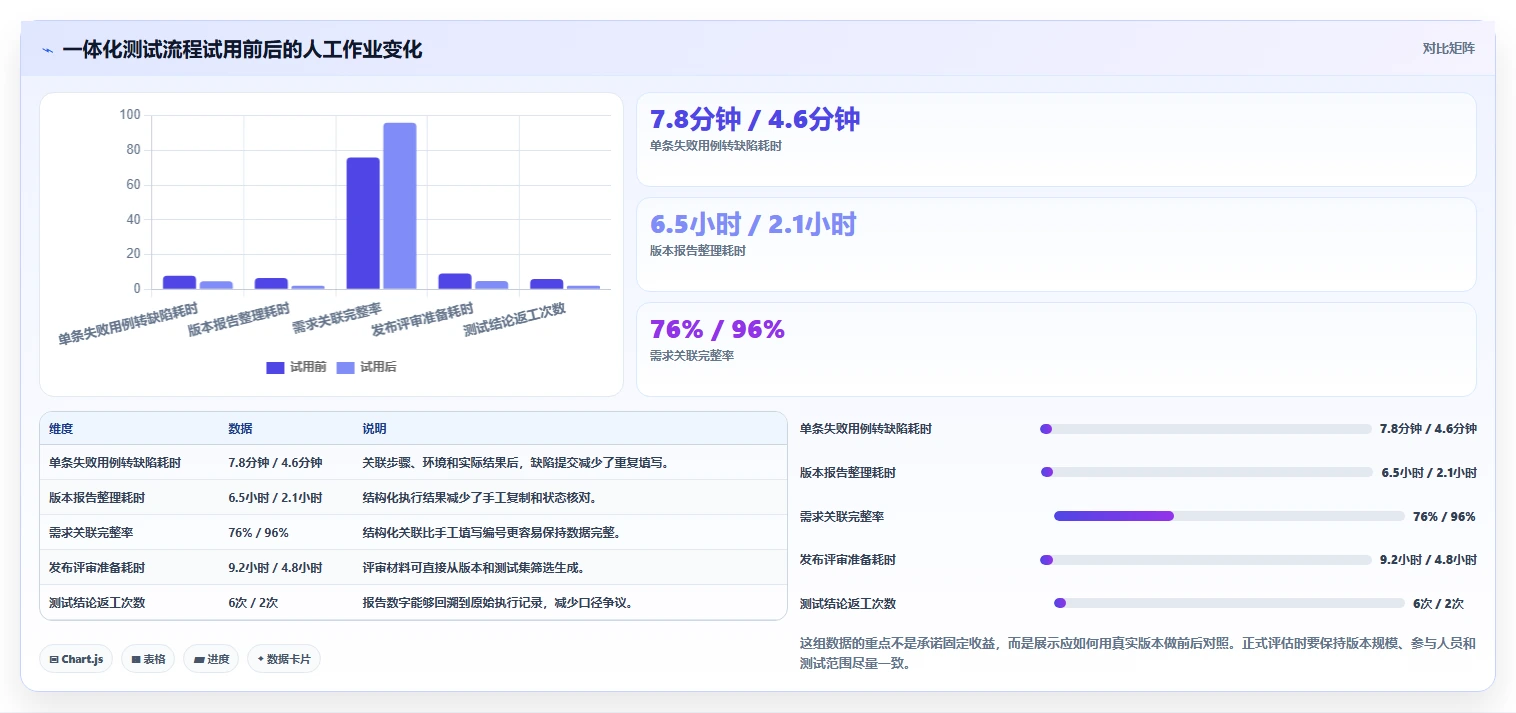Click the 数据 column header
Screen dimensions: 1516x713
(x=240, y=428)
